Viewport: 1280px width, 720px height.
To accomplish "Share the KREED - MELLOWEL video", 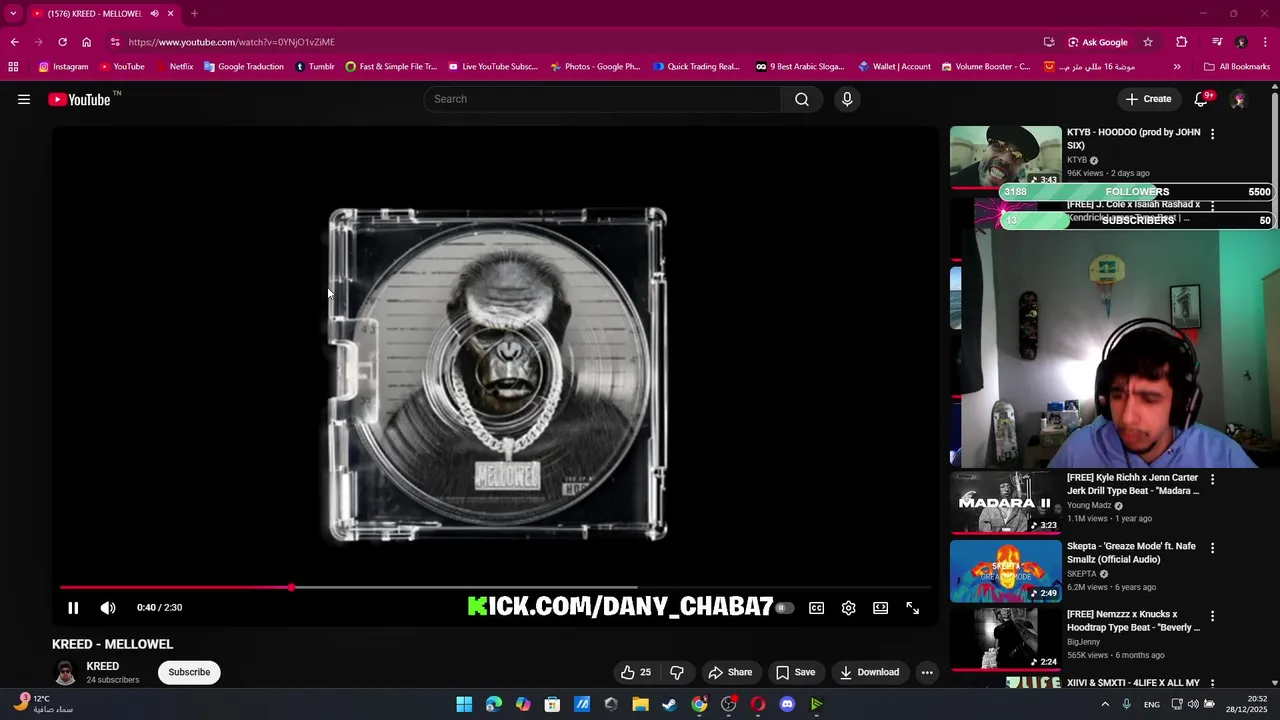I will tap(730, 672).
